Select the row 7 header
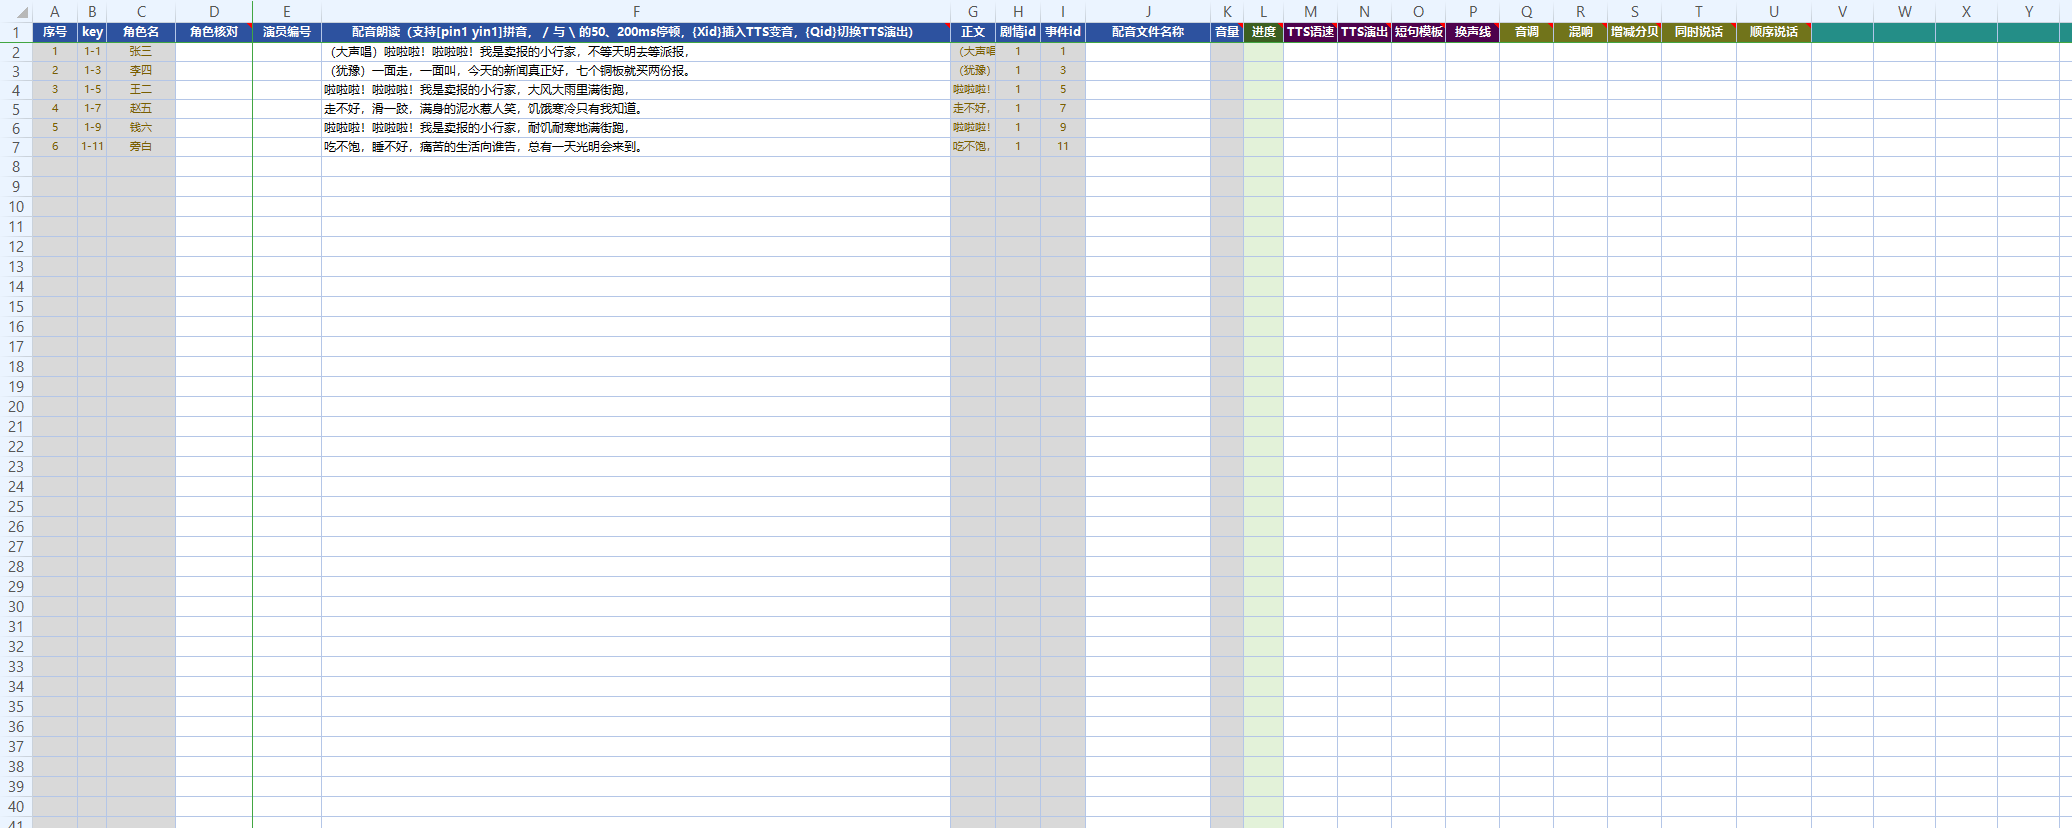Image resolution: width=2072 pixels, height=828 pixels. point(16,147)
